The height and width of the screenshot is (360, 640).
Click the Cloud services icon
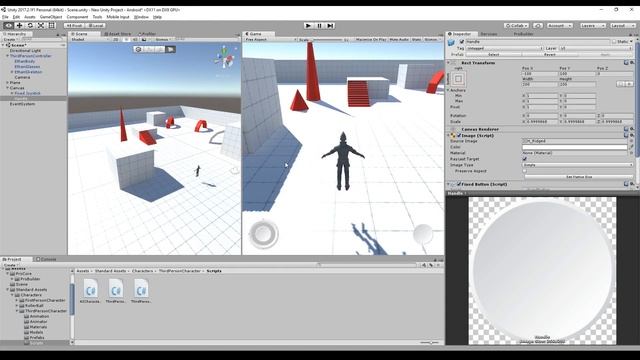[538, 25]
